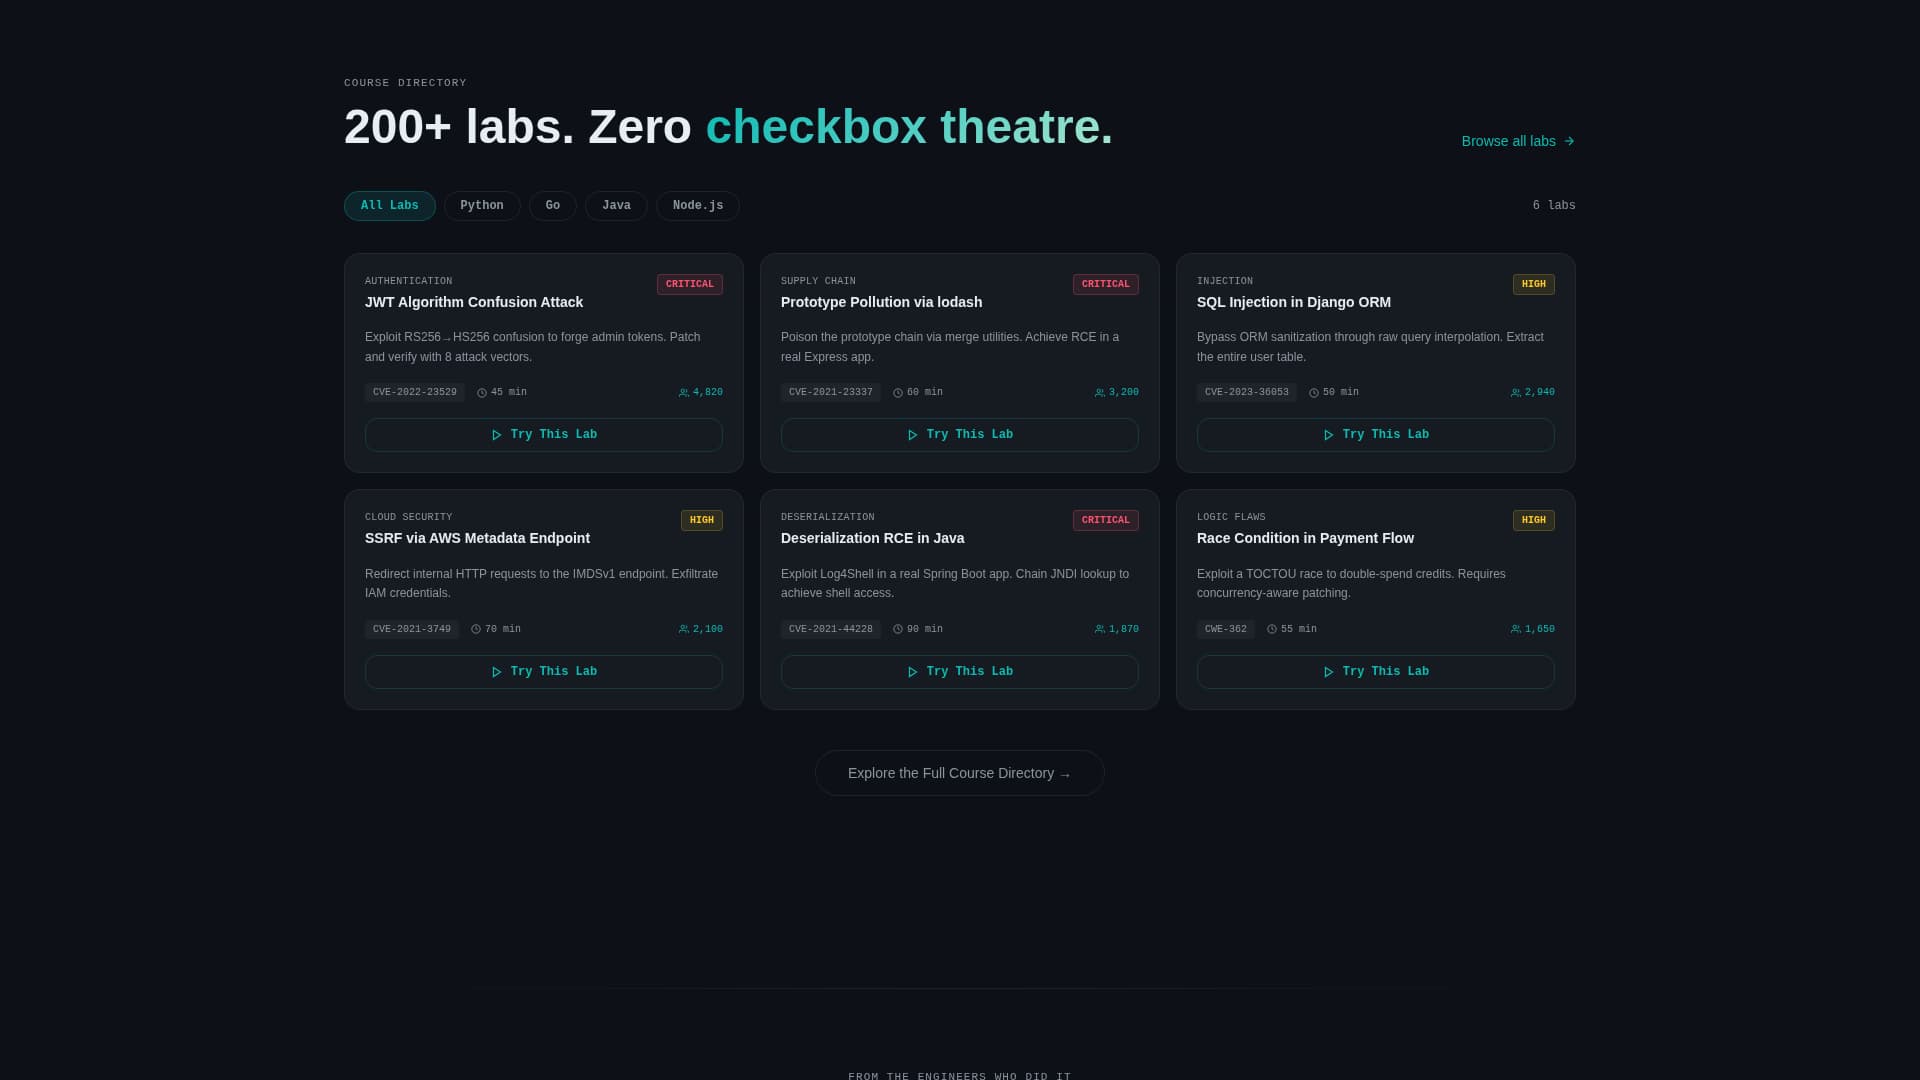Select the All Labs filter

point(390,206)
